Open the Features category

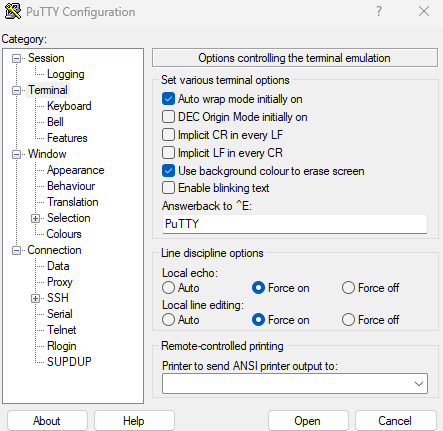pyautogui.click(x=67, y=138)
